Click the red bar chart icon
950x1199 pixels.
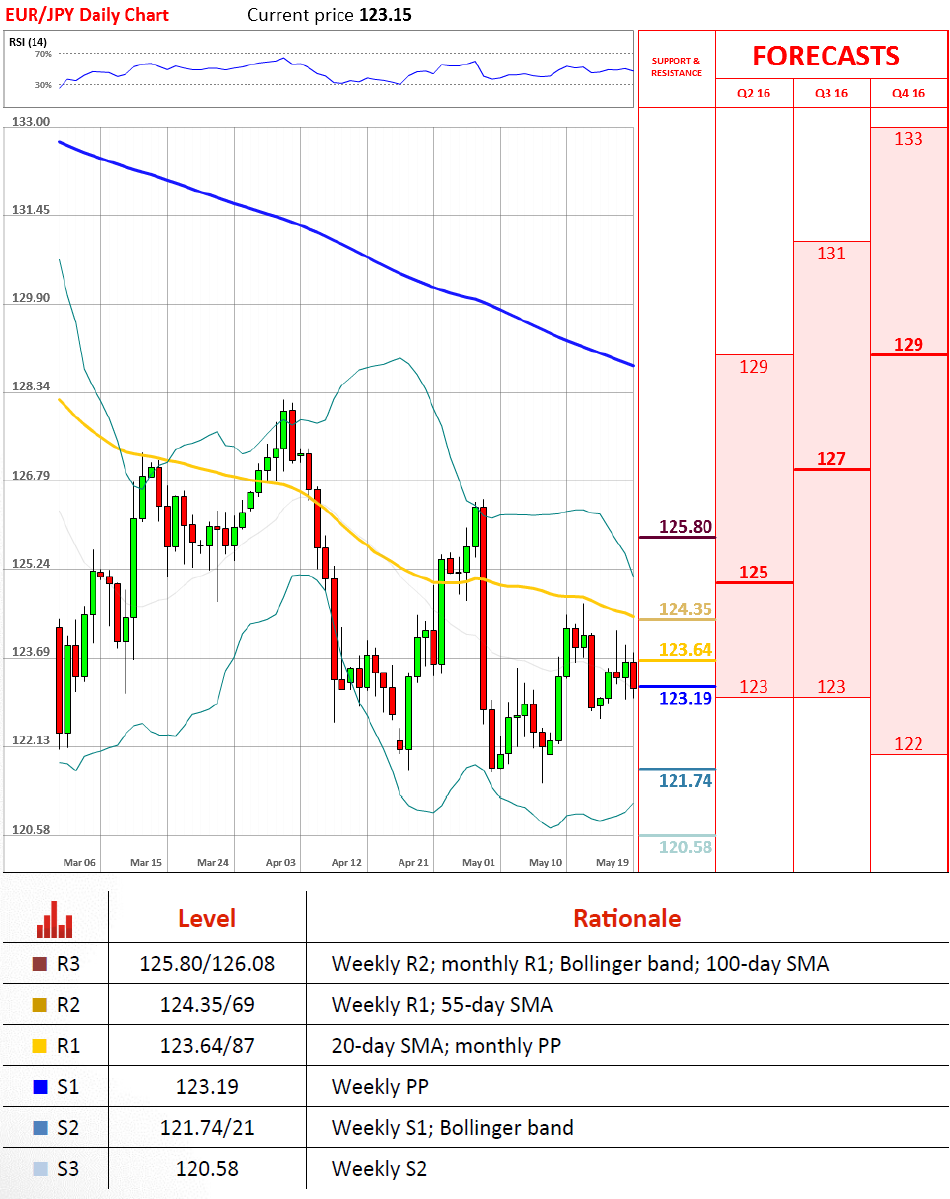(54, 919)
